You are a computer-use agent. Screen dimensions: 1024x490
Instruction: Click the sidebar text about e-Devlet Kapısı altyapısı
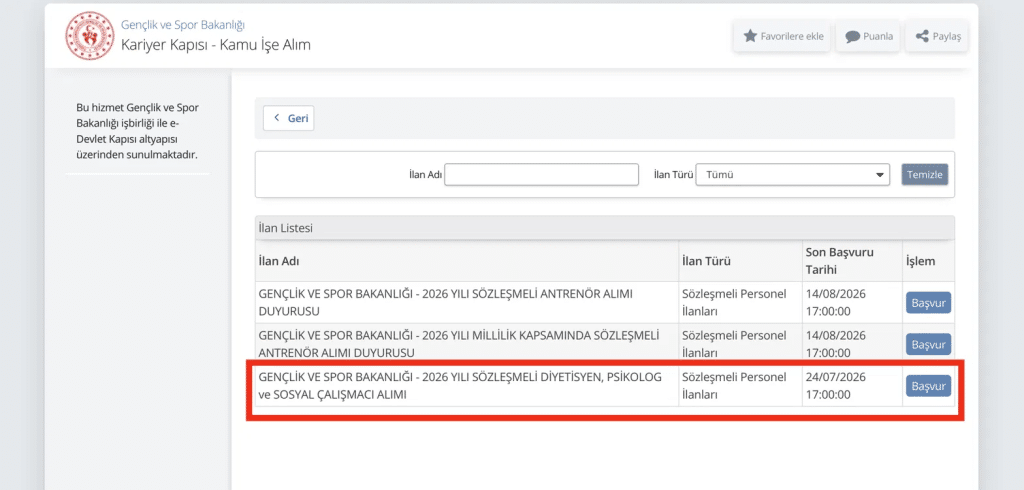pyautogui.click(x=138, y=131)
